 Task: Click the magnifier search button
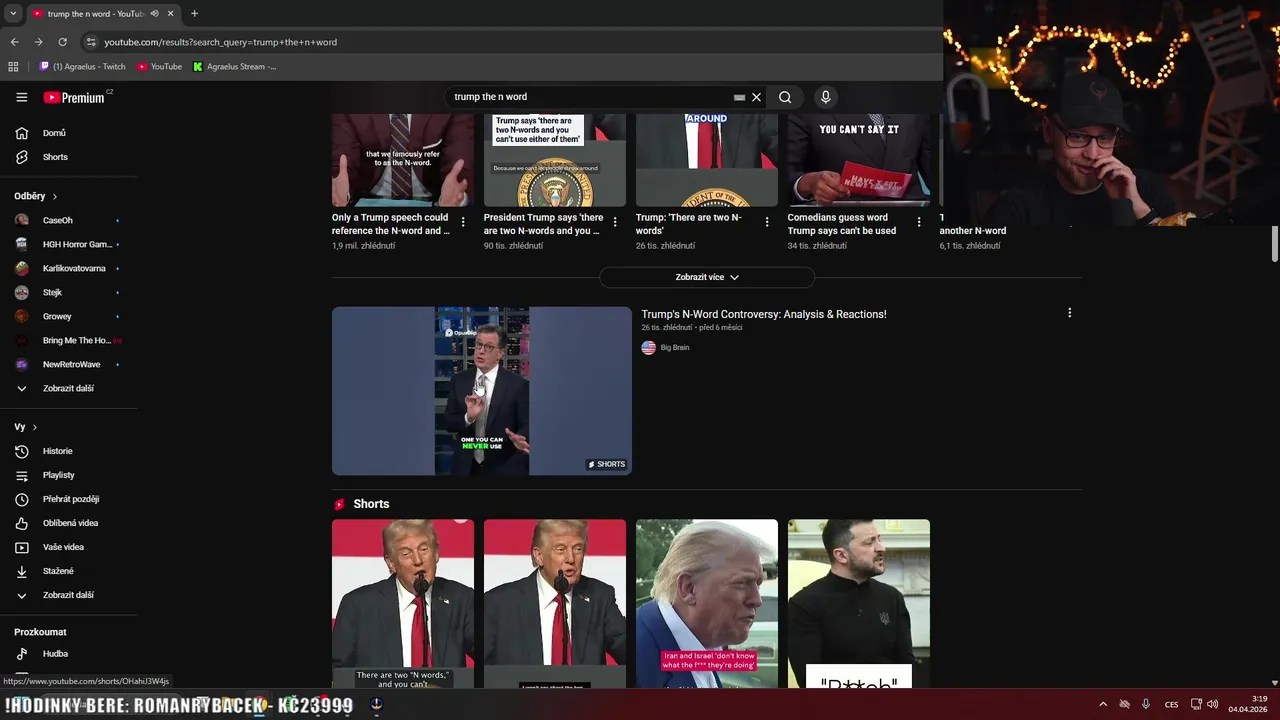tap(785, 97)
